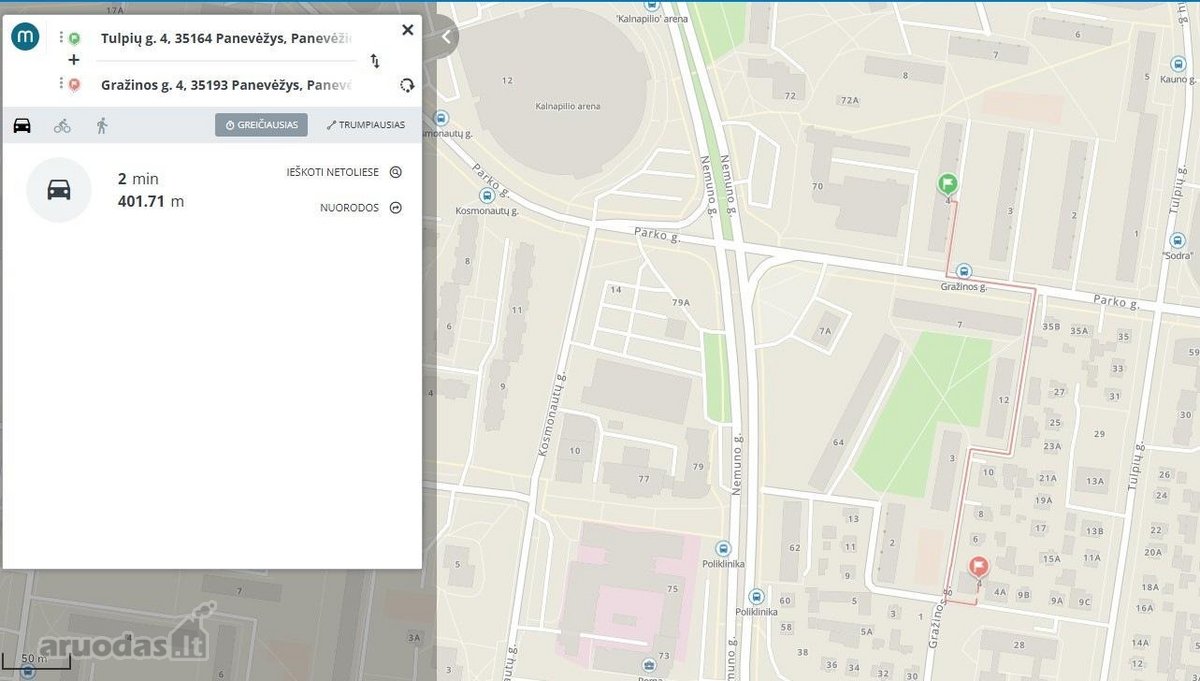Image resolution: width=1200 pixels, height=681 pixels.
Task: Grab the dotted handle of the Gražinos g. row
Action: pyautogui.click(x=61, y=85)
